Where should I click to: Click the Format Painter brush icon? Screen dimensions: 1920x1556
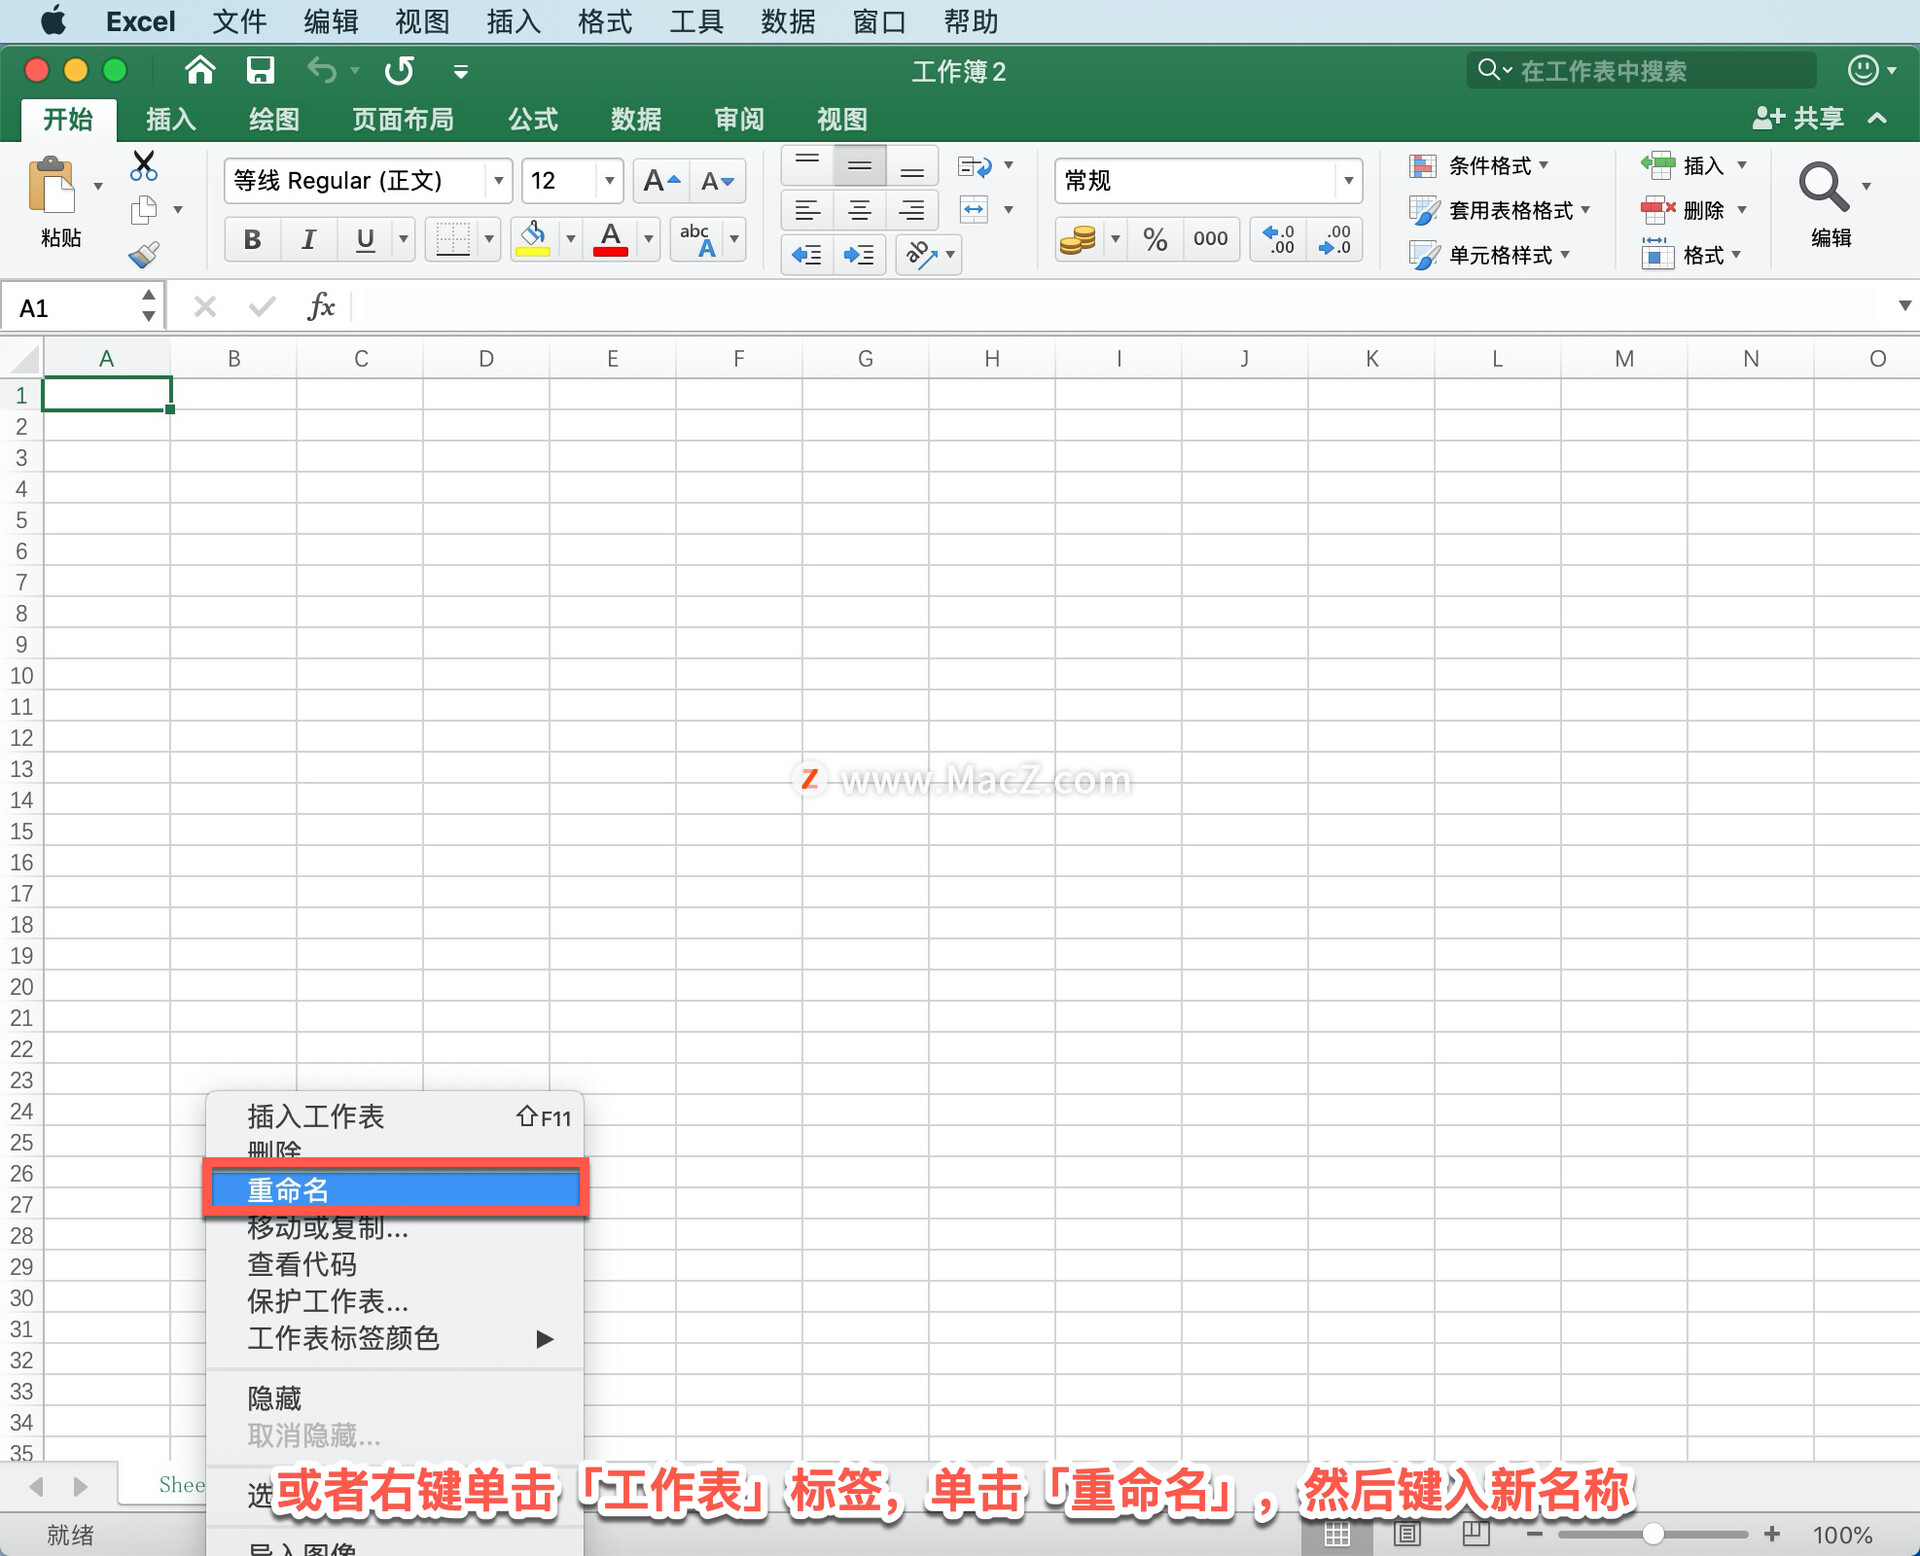144,256
